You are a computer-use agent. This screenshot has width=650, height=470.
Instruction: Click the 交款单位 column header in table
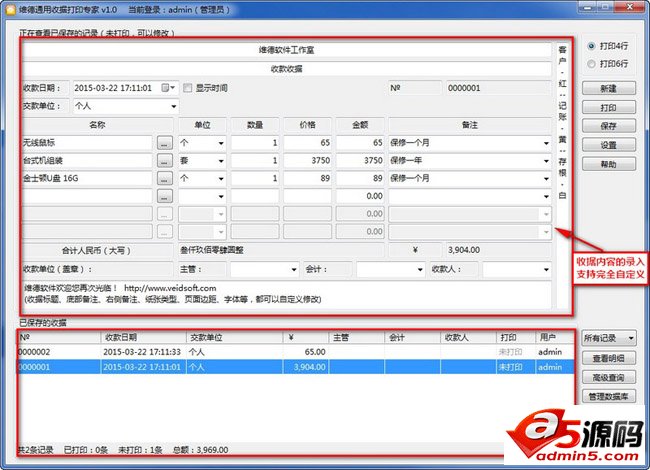click(x=235, y=337)
